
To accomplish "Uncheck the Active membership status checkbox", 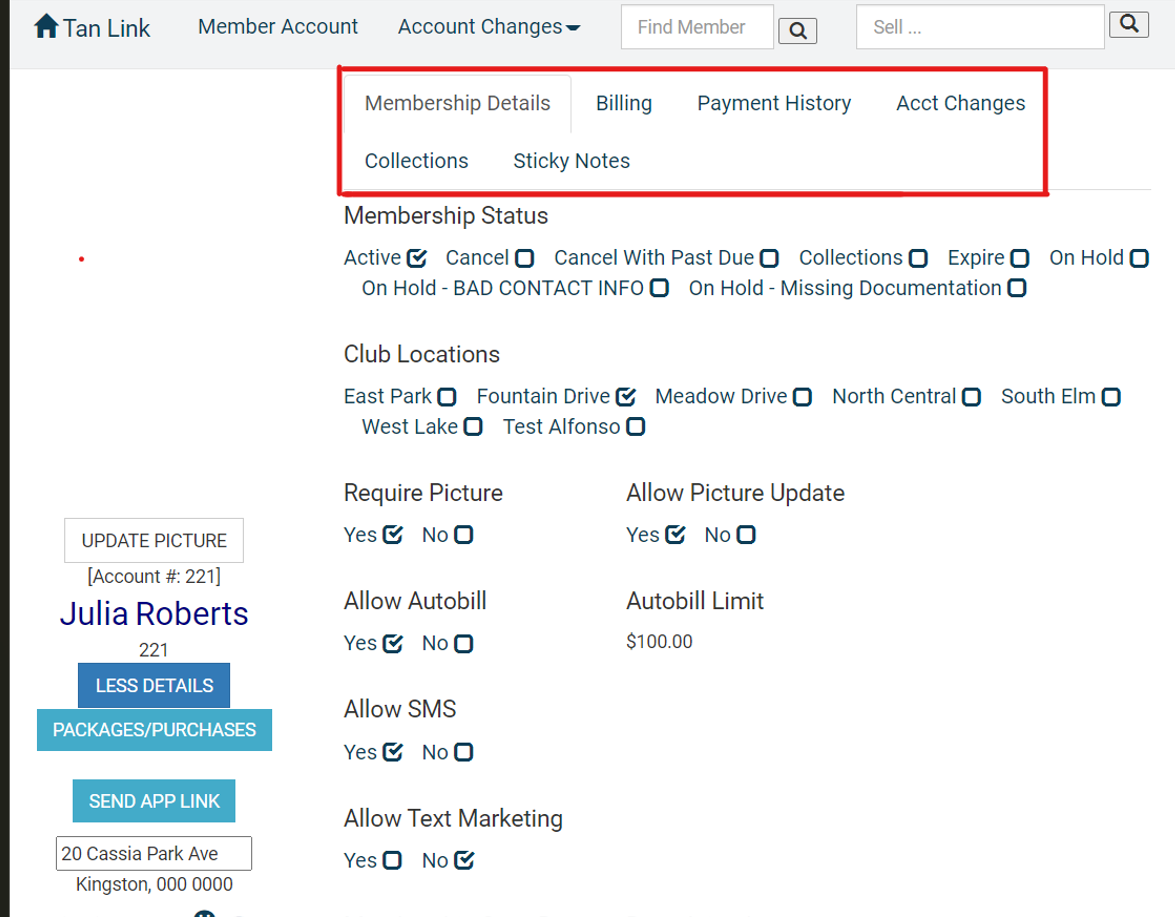I will point(417,258).
